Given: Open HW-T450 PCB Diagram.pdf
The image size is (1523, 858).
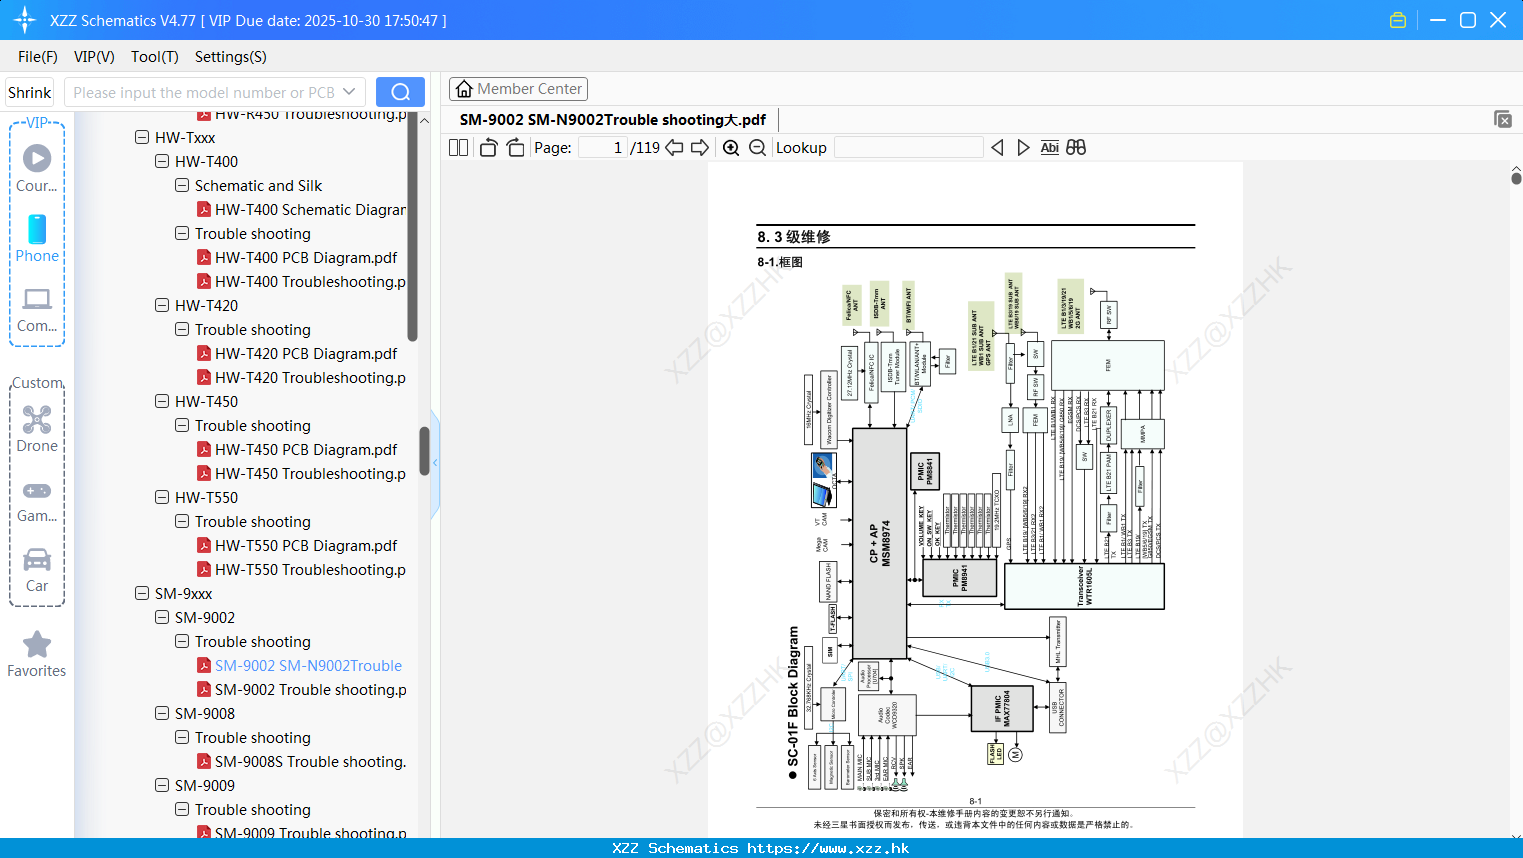Looking at the screenshot, I should click(x=297, y=449).
